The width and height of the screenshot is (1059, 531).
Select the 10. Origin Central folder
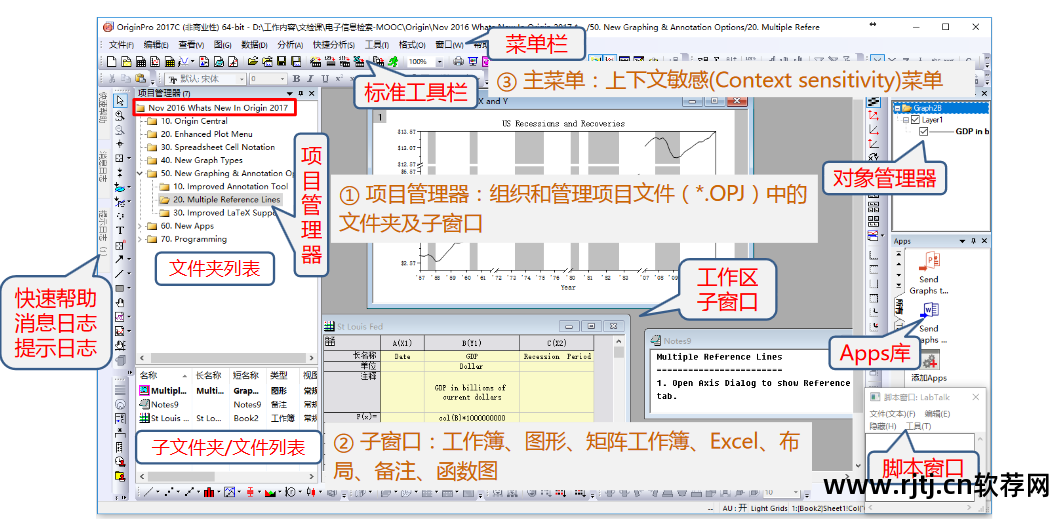coord(194,121)
